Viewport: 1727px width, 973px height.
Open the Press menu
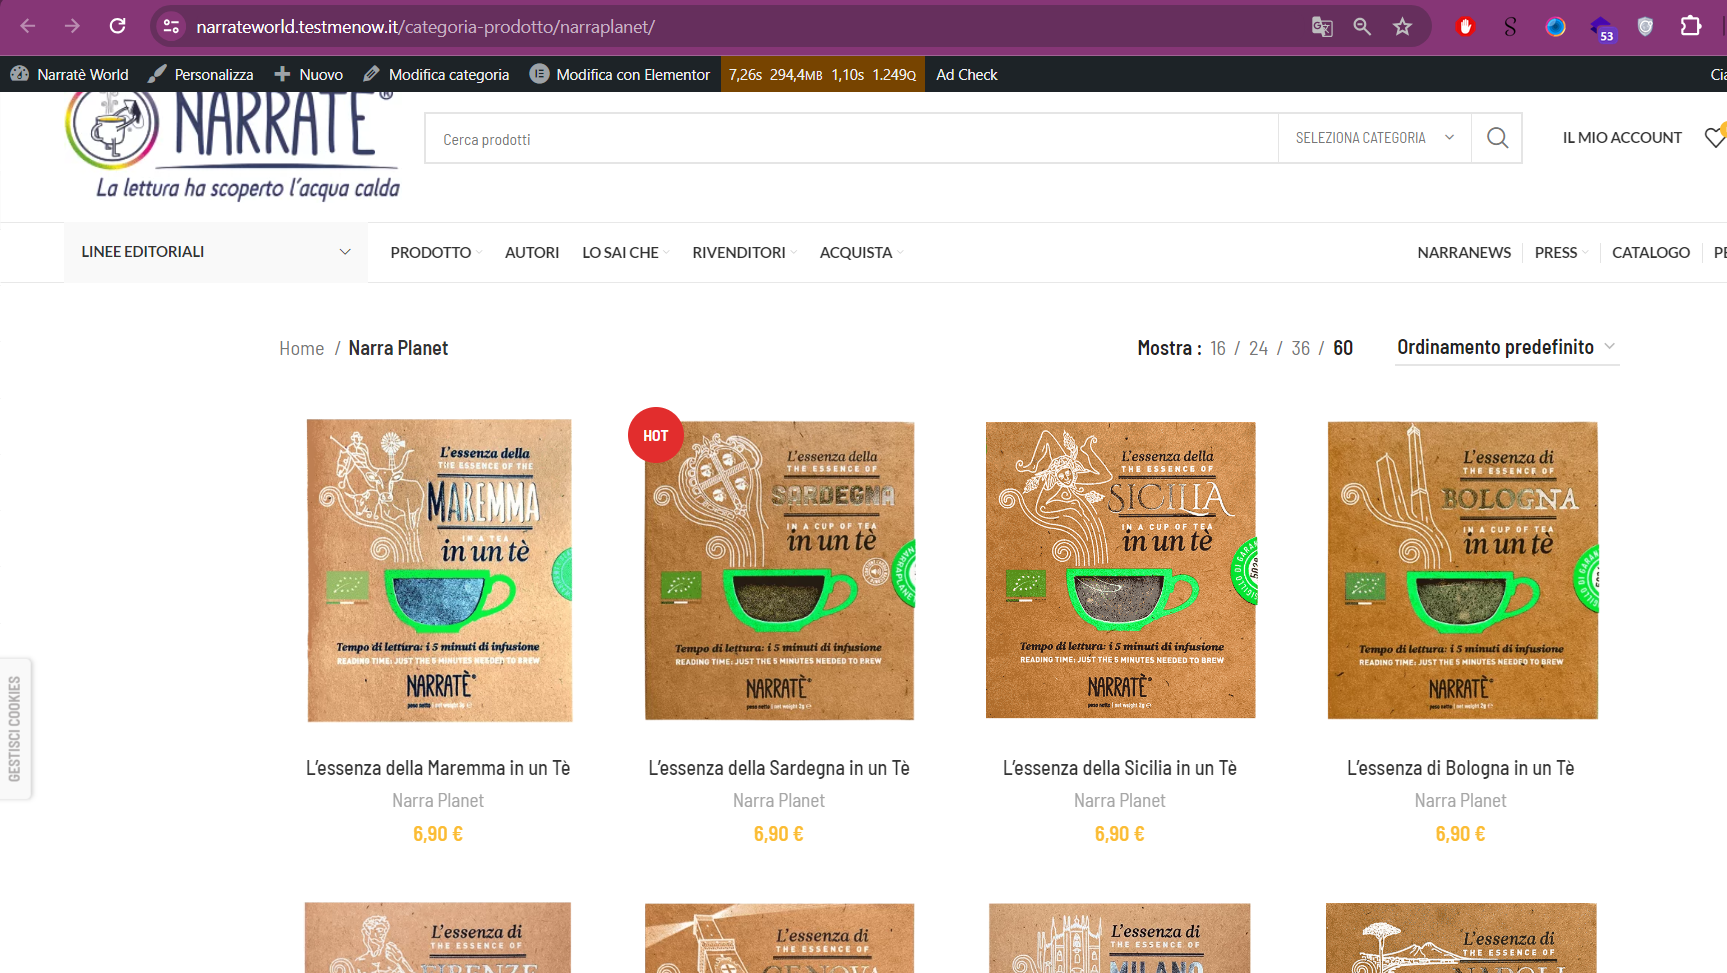1561,252
